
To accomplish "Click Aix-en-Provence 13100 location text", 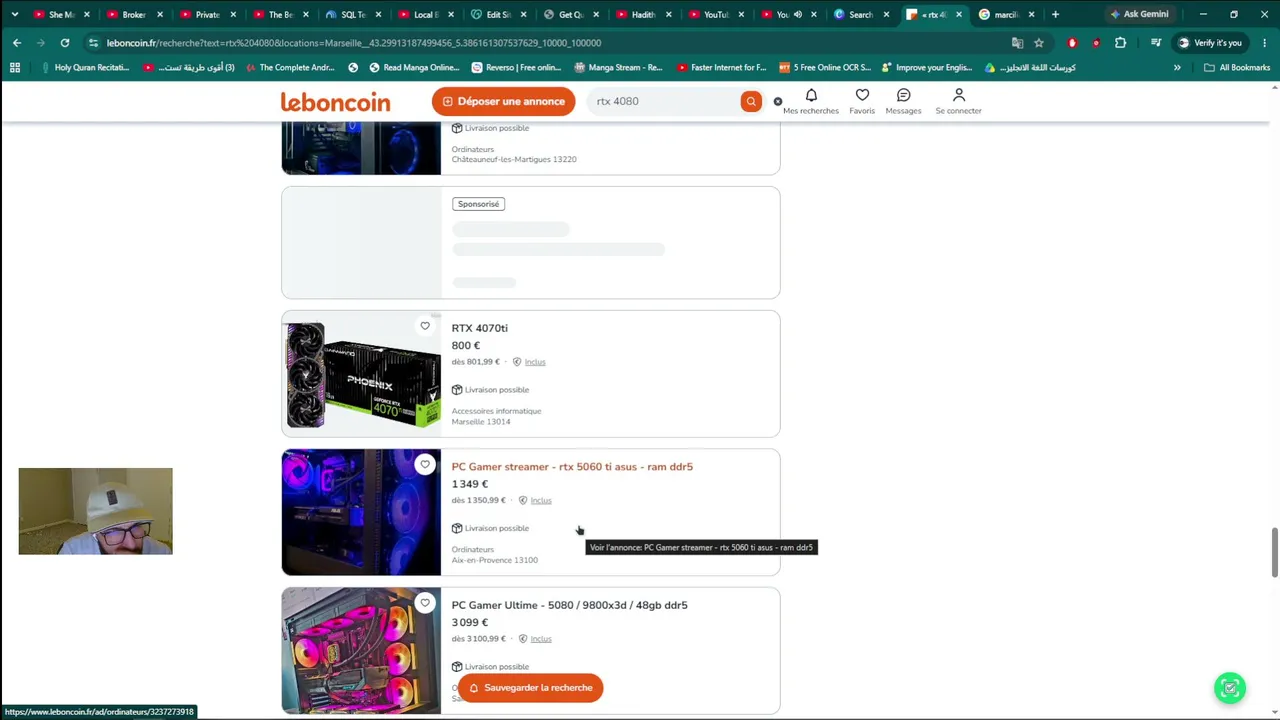I will (x=494, y=560).
